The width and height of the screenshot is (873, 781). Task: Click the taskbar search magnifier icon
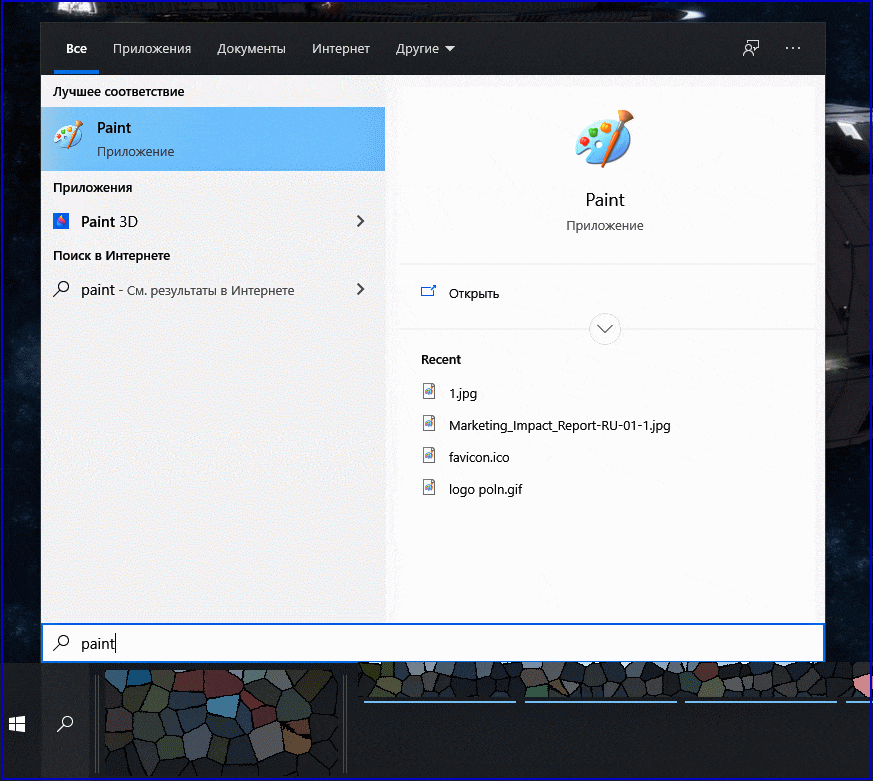[65, 724]
